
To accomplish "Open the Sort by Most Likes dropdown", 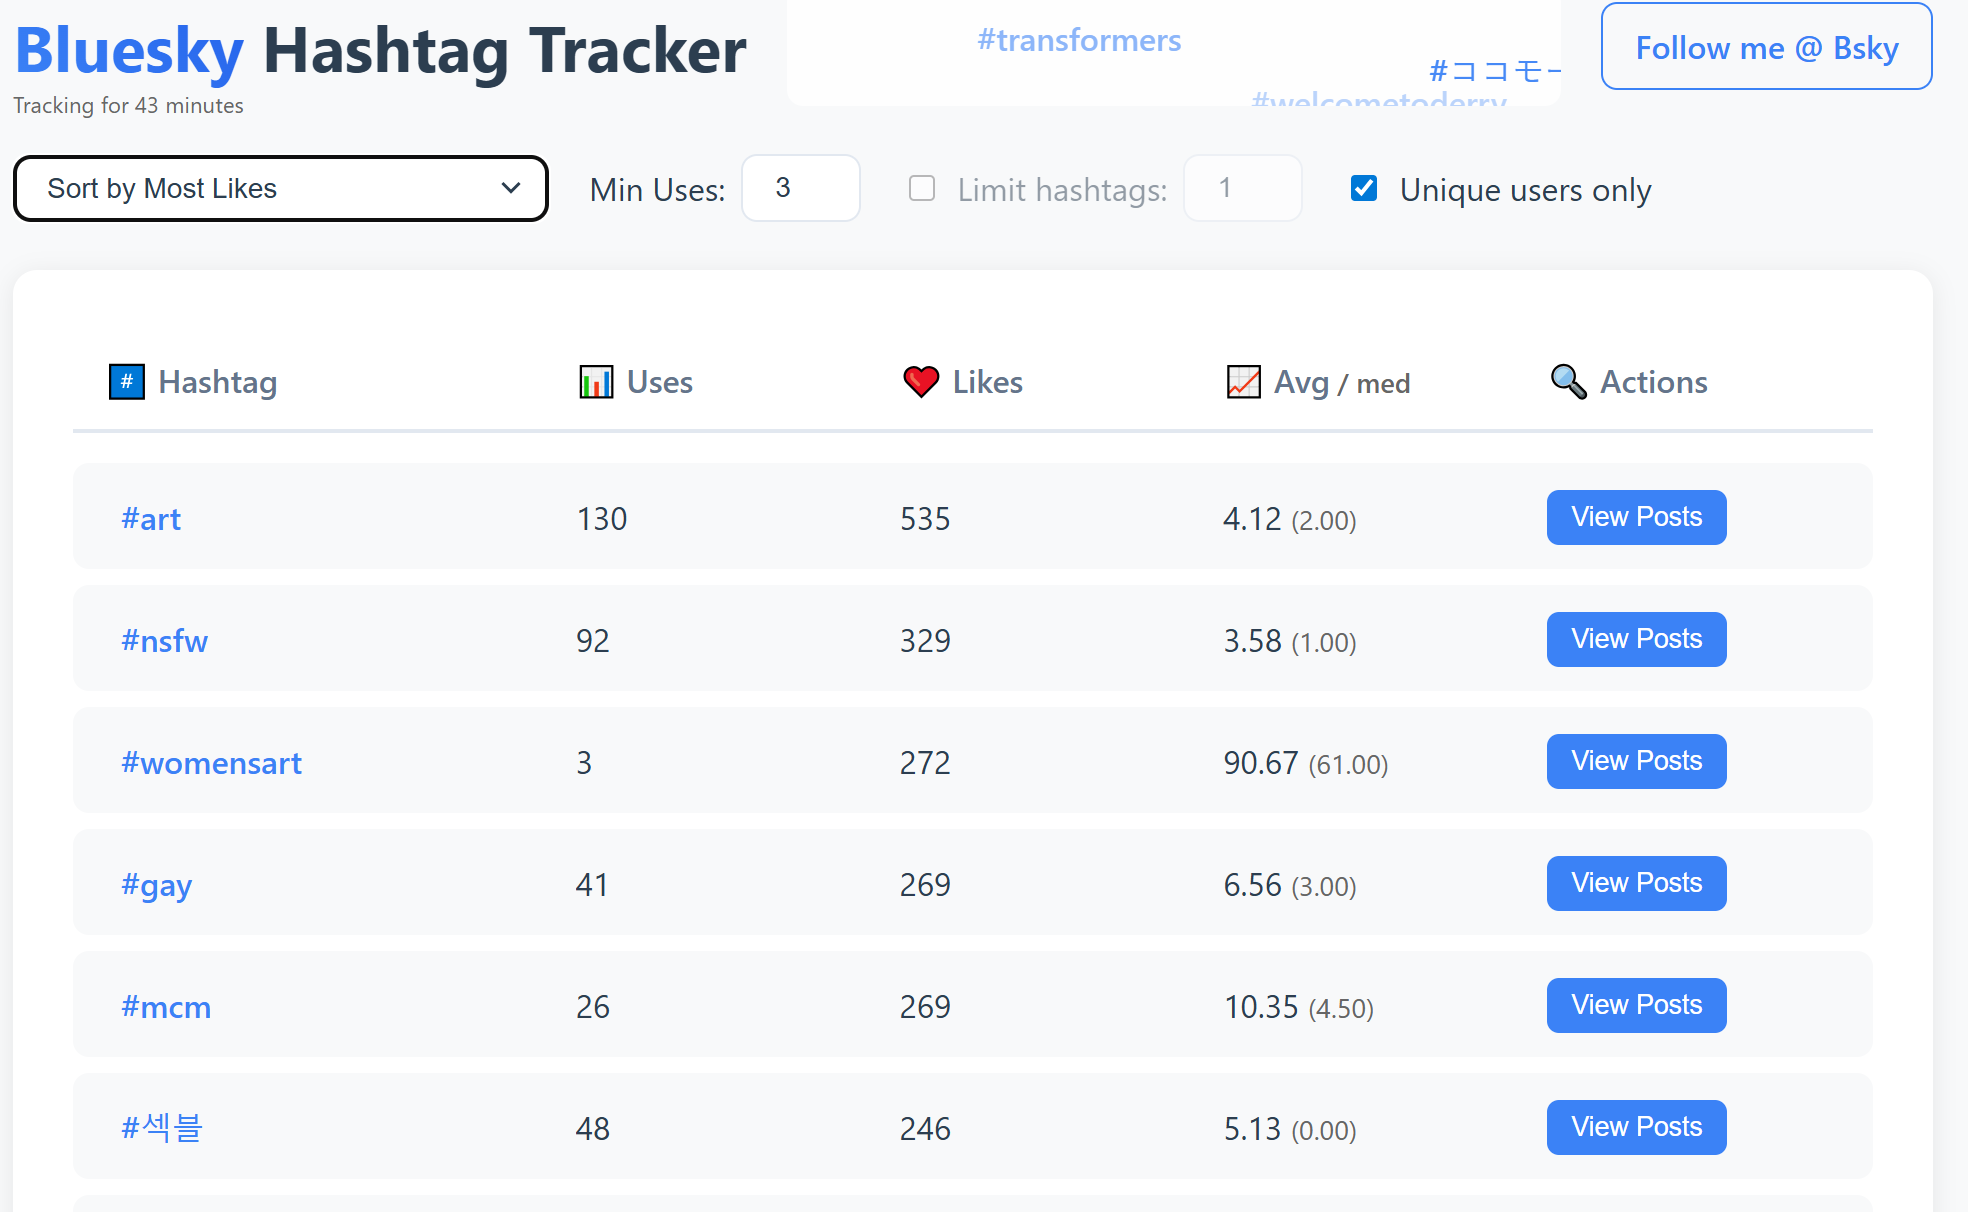I will [x=281, y=188].
